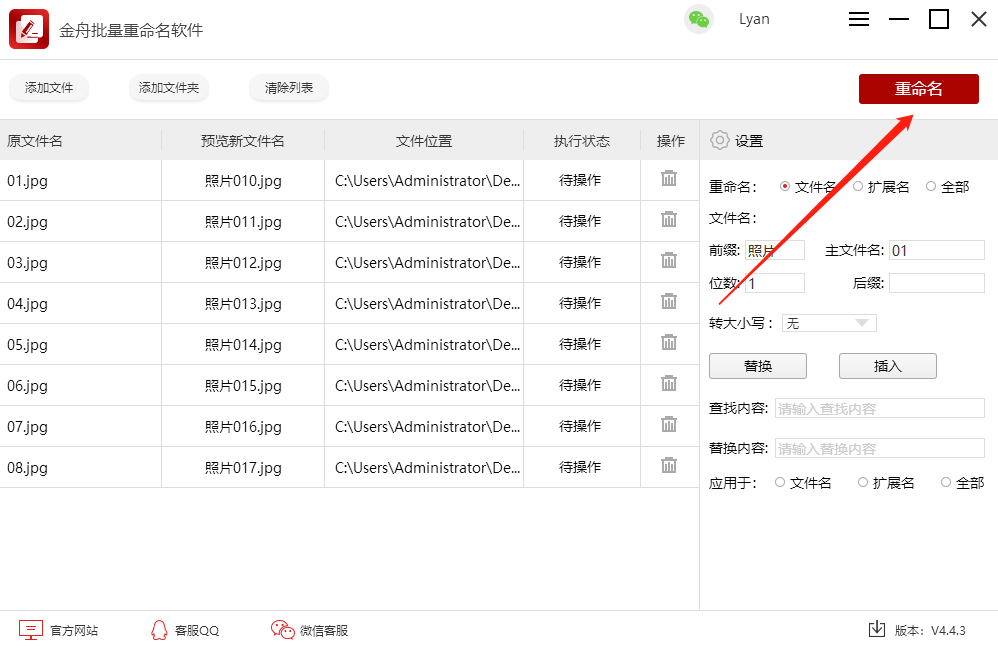
Task: Click the 照片010.jpg preview cell
Action: (x=243, y=181)
